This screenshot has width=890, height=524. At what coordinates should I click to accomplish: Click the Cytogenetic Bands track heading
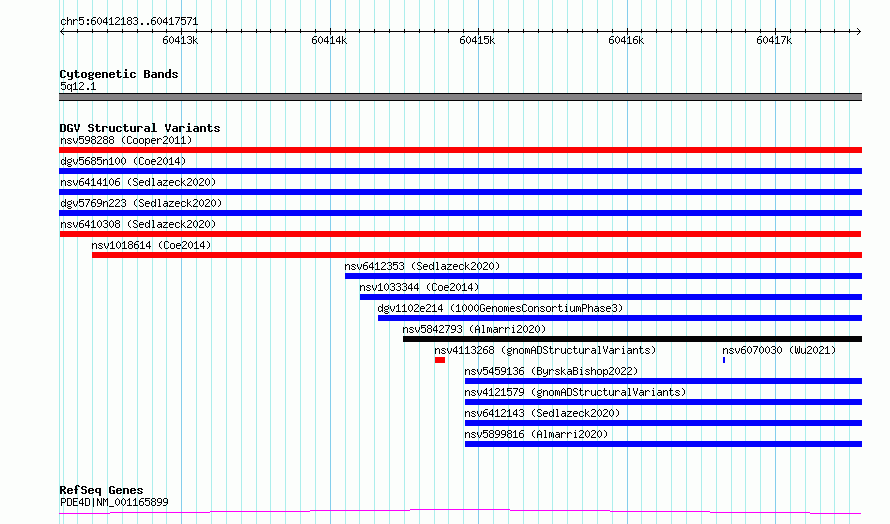click(x=119, y=74)
